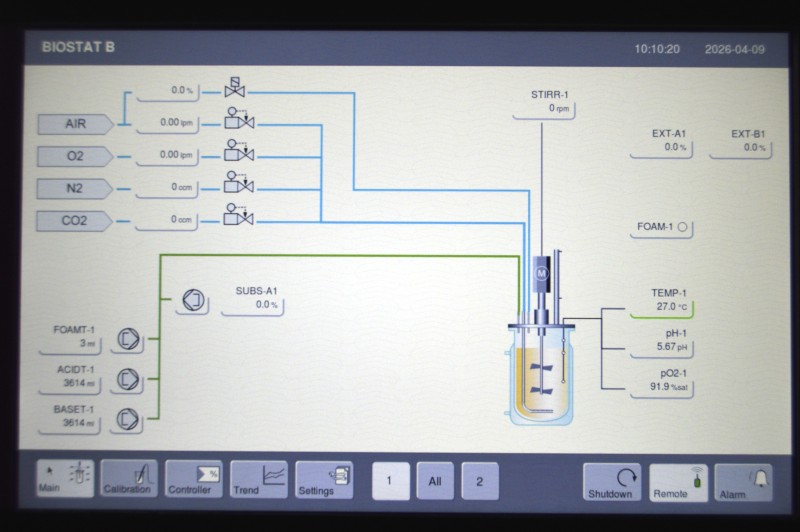Click the 2026-04-09 date display
Screen dimensions: 800x532
[x=735, y=49]
